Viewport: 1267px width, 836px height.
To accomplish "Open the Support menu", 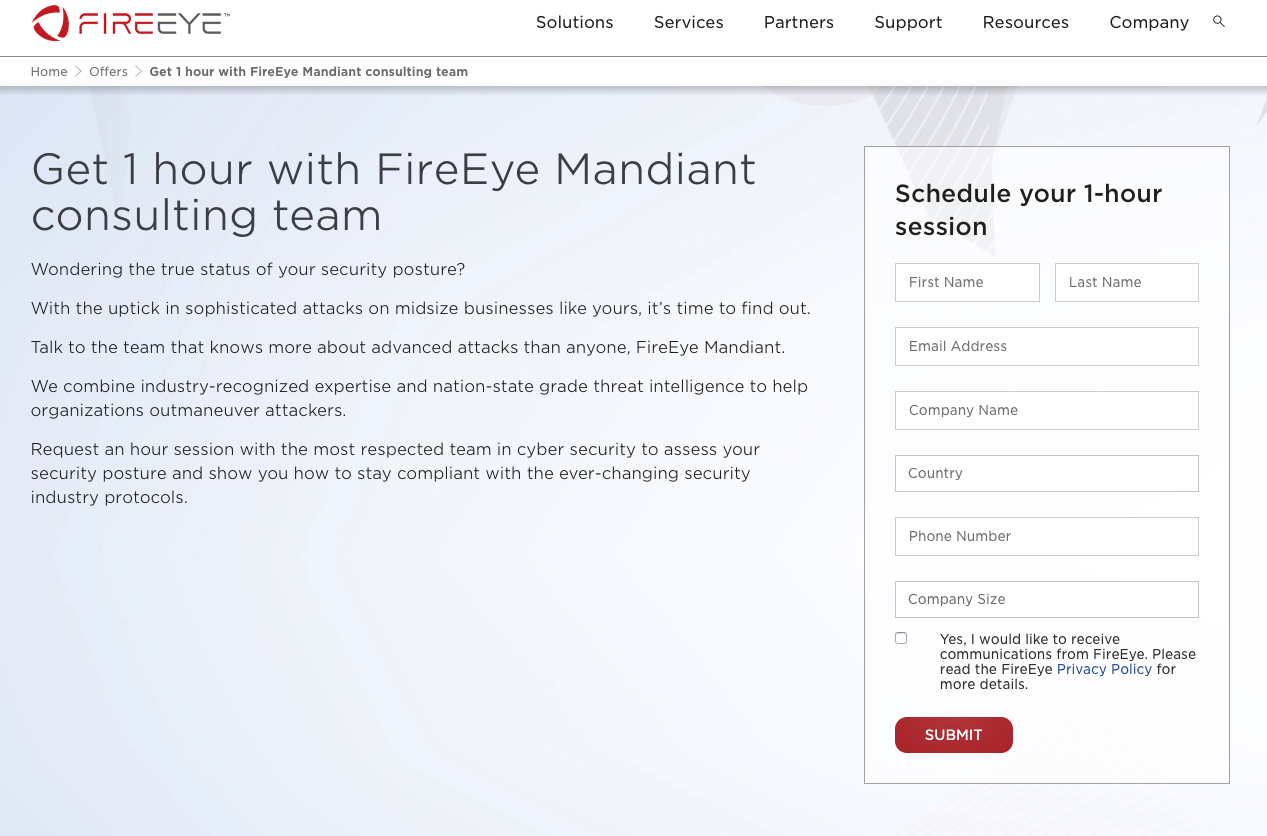I will pos(908,22).
